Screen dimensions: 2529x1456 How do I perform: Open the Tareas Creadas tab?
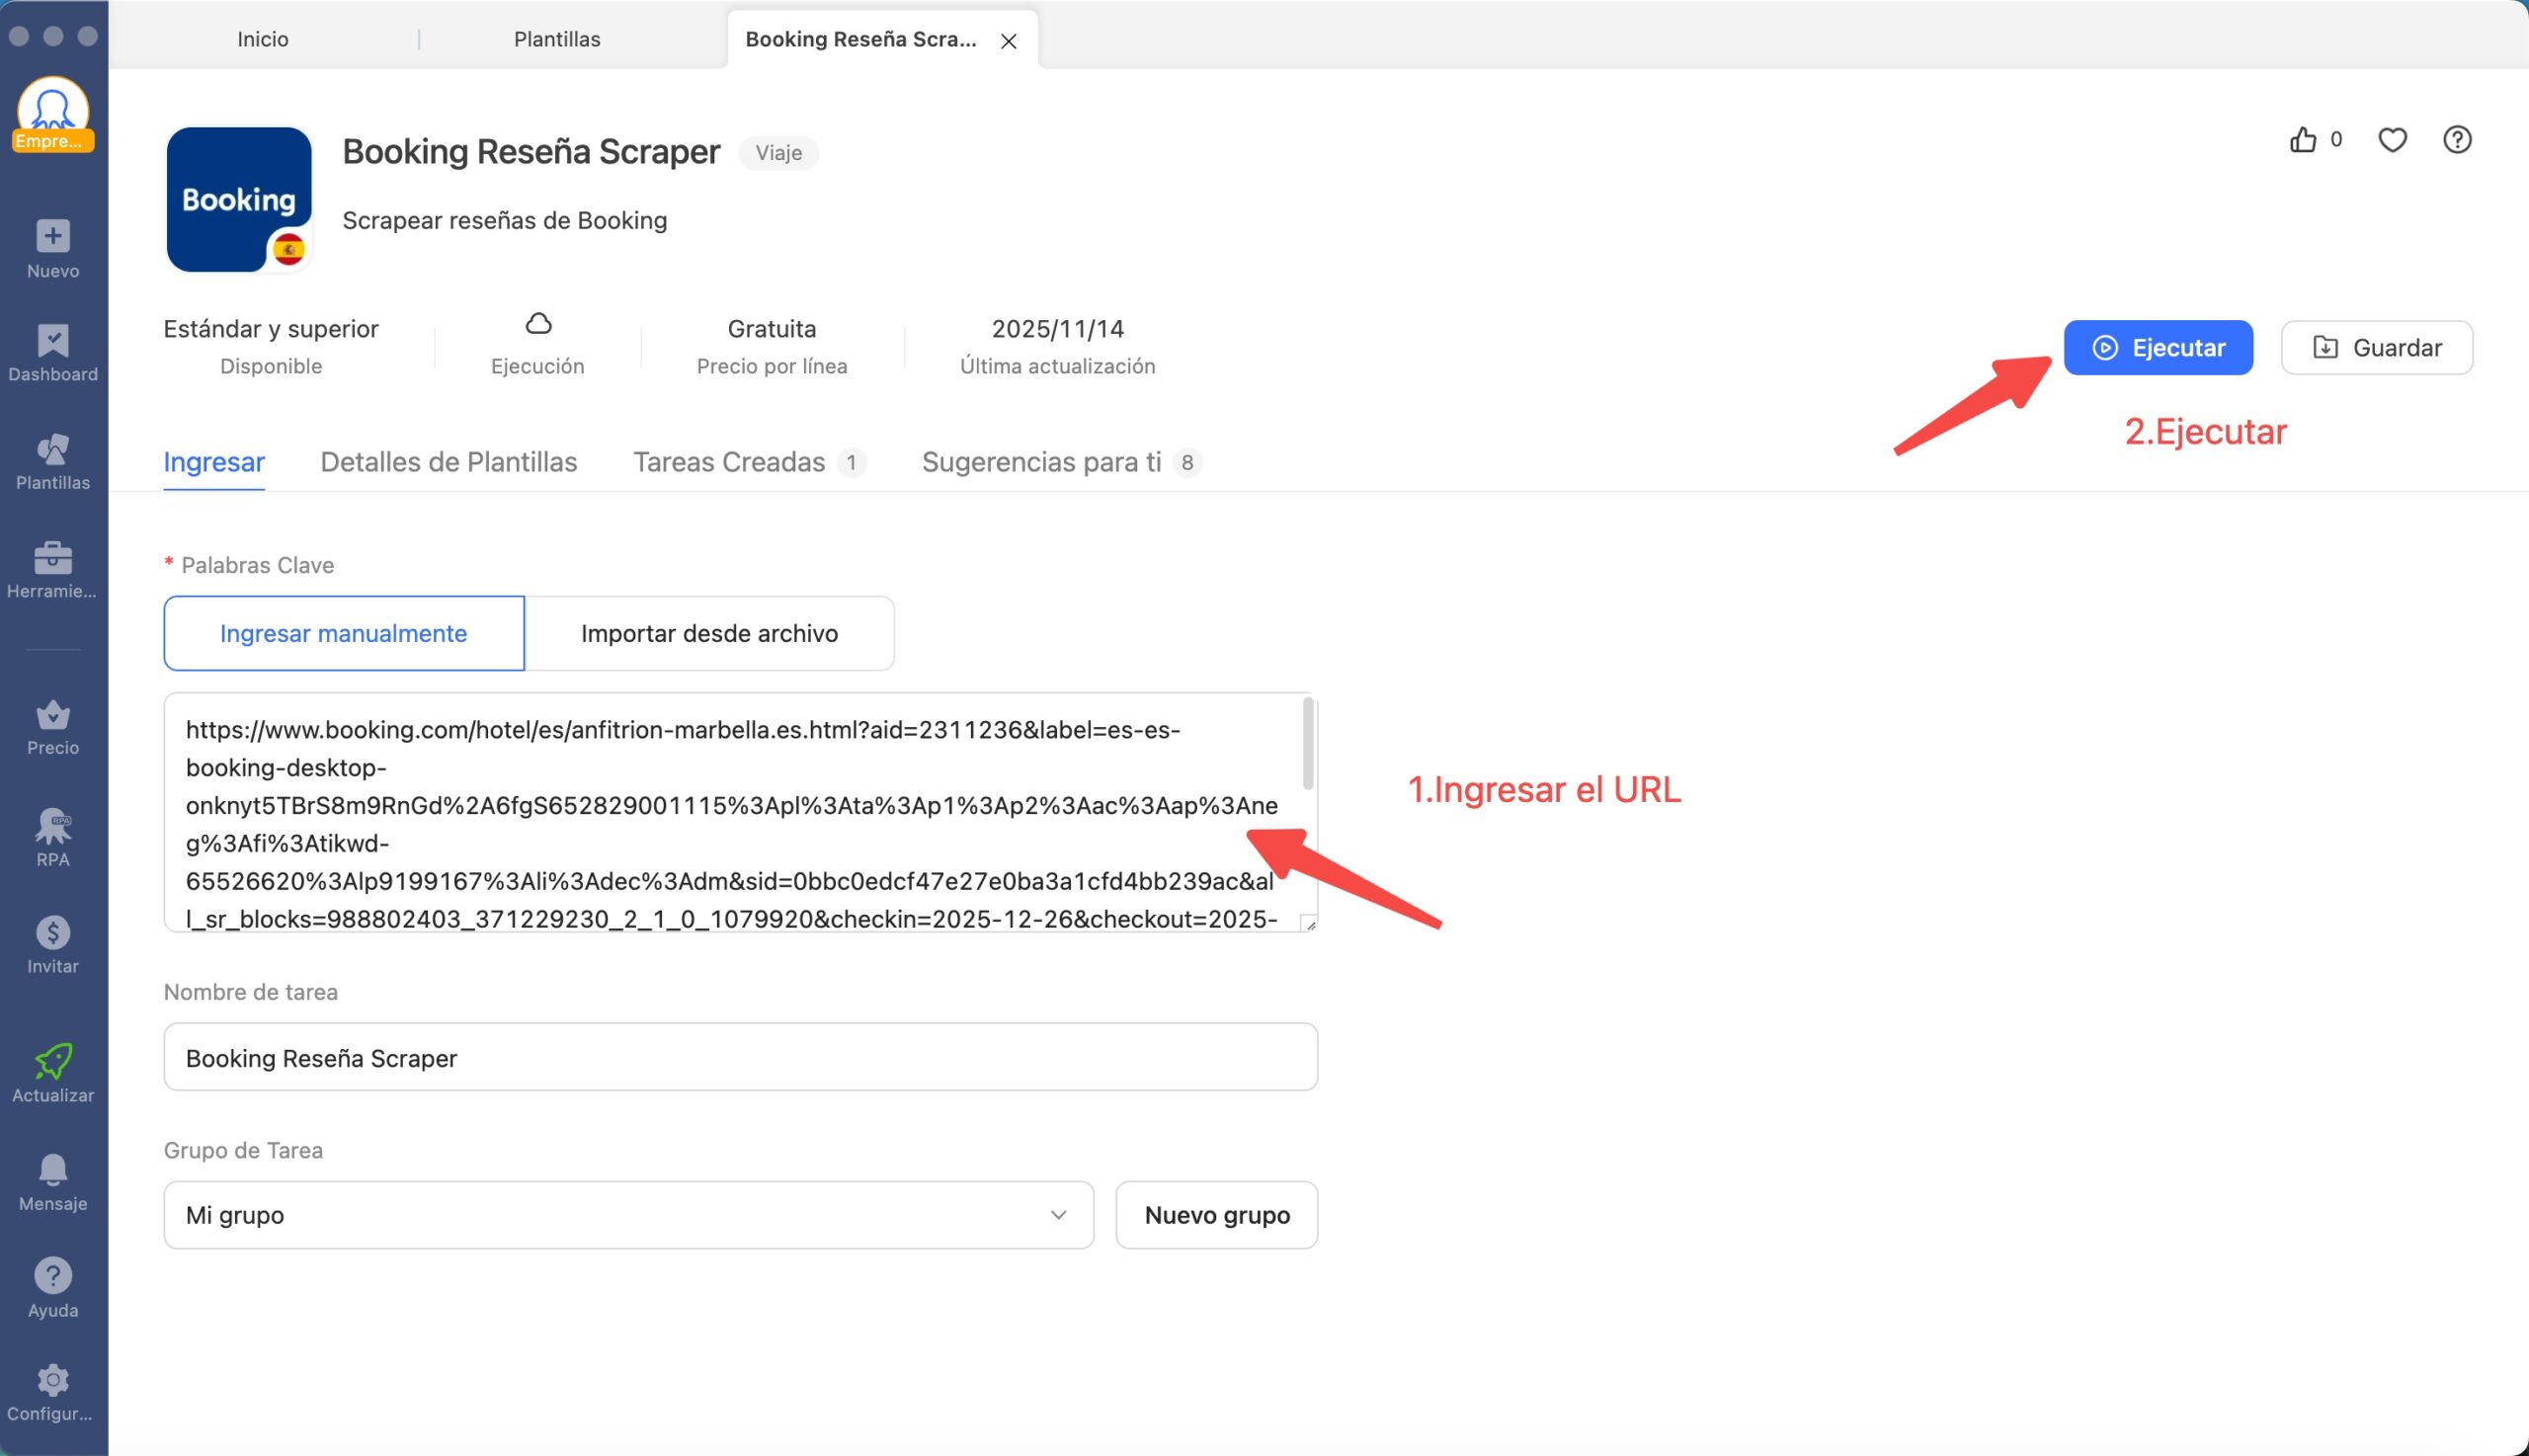pyautogui.click(x=729, y=461)
